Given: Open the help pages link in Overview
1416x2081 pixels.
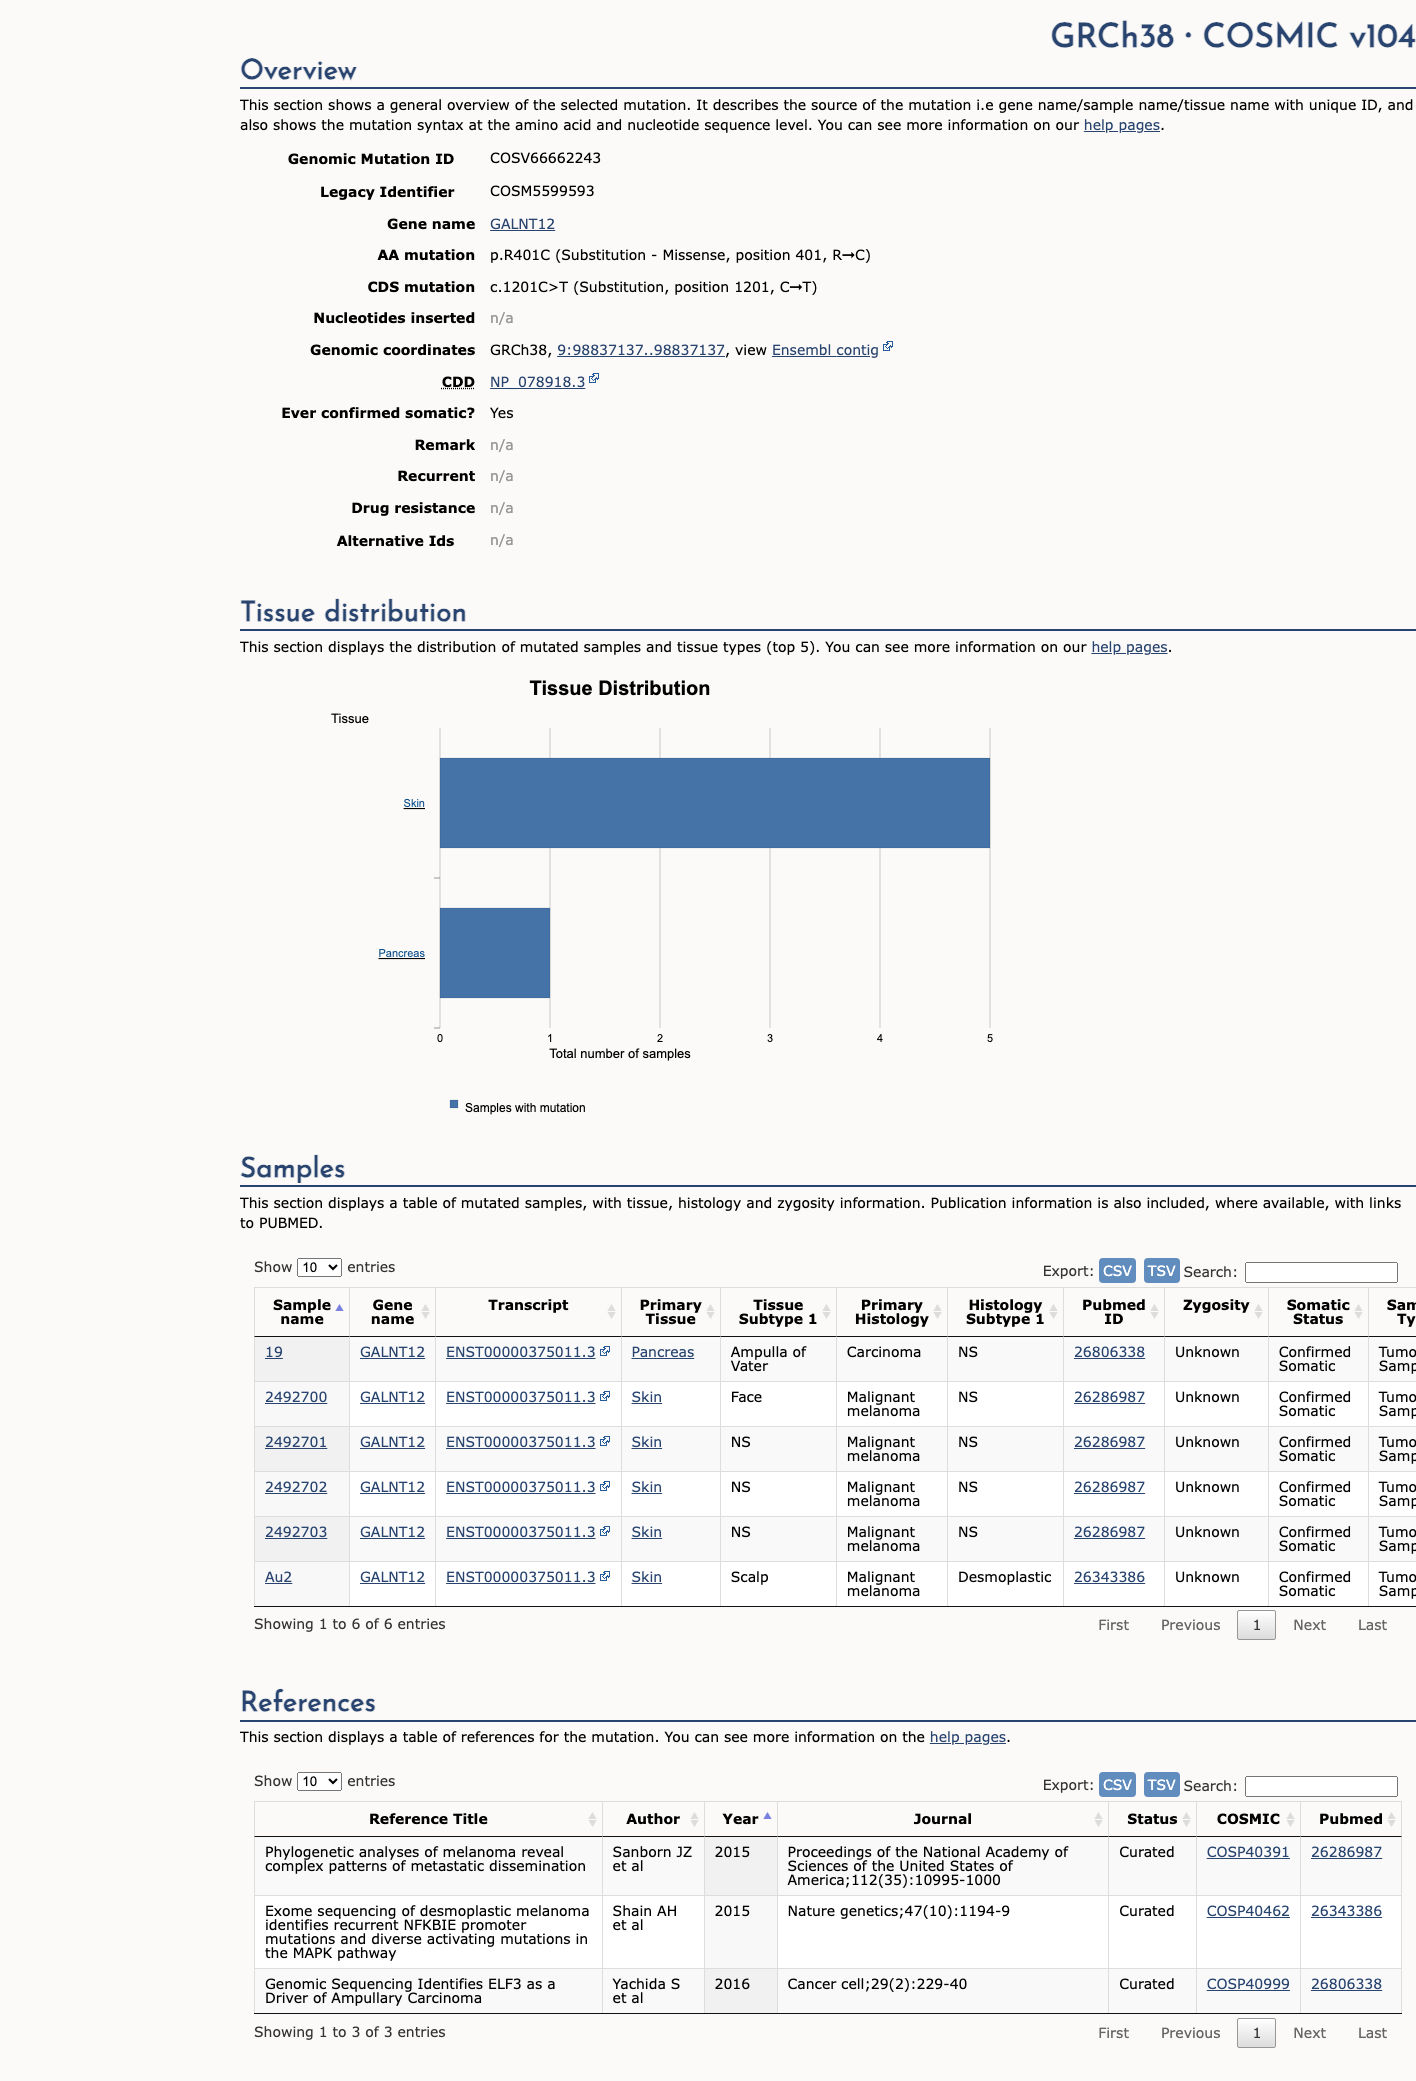Looking at the screenshot, I should (x=1122, y=125).
